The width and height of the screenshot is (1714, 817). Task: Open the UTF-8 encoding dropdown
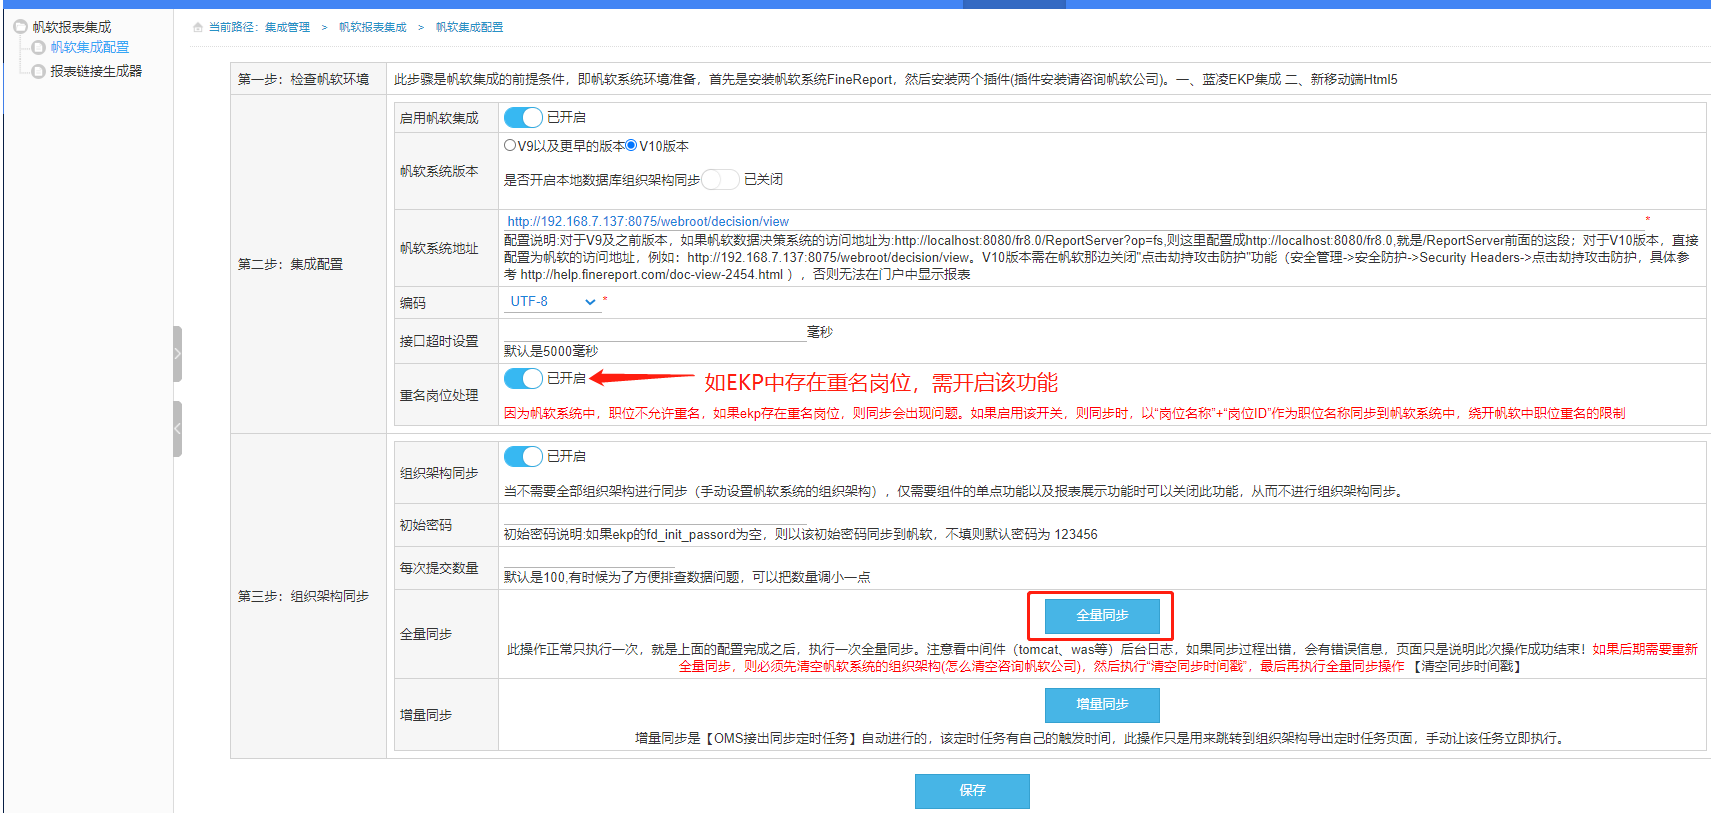pos(552,301)
